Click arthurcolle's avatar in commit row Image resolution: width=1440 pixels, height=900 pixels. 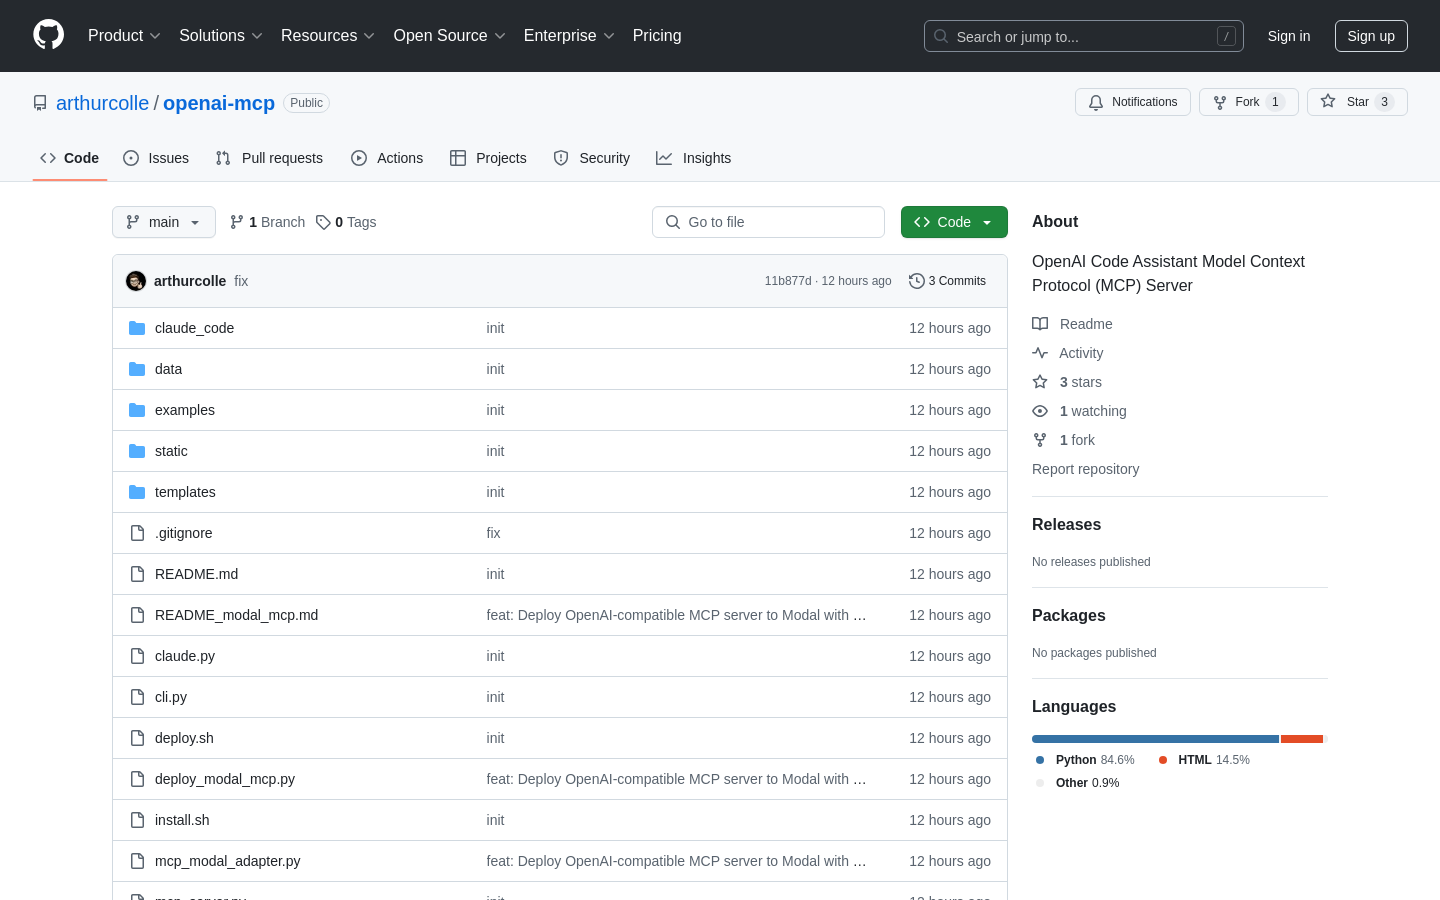pyautogui.click(x=136, y=281)
